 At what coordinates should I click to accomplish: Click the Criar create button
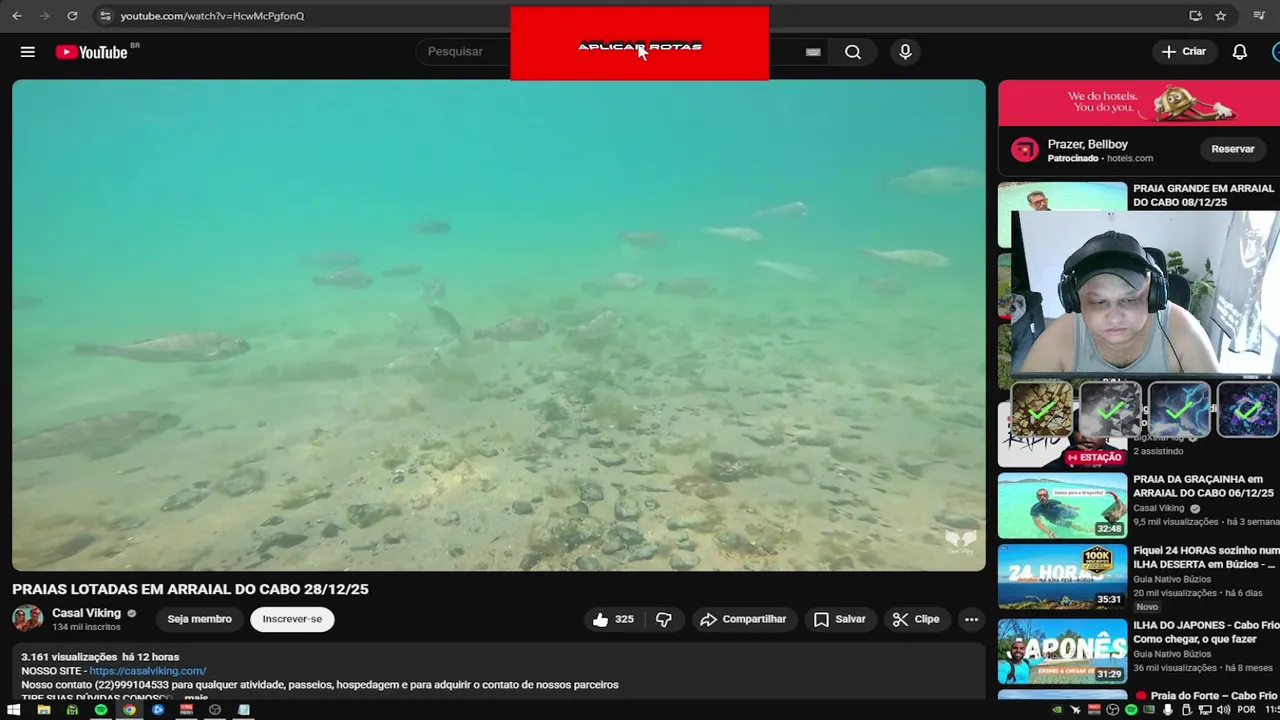pyautogui.click(x=1184, y=52)
